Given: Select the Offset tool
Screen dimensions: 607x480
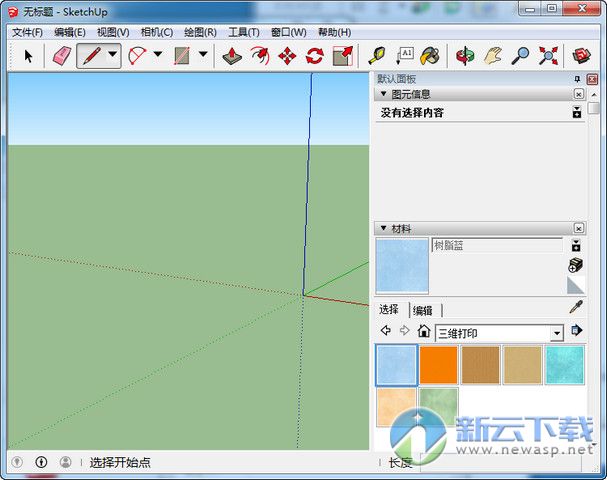Looking at the screenshot, I should click(x=260, y=57).
